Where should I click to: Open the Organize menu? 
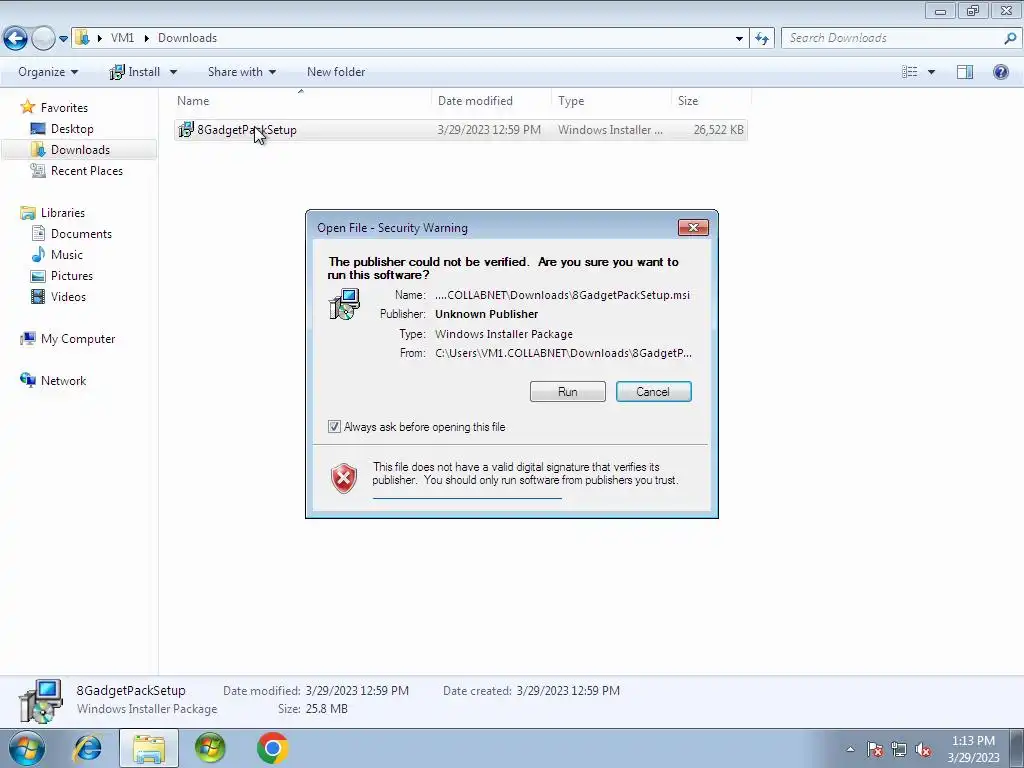(x=48, y=72)
